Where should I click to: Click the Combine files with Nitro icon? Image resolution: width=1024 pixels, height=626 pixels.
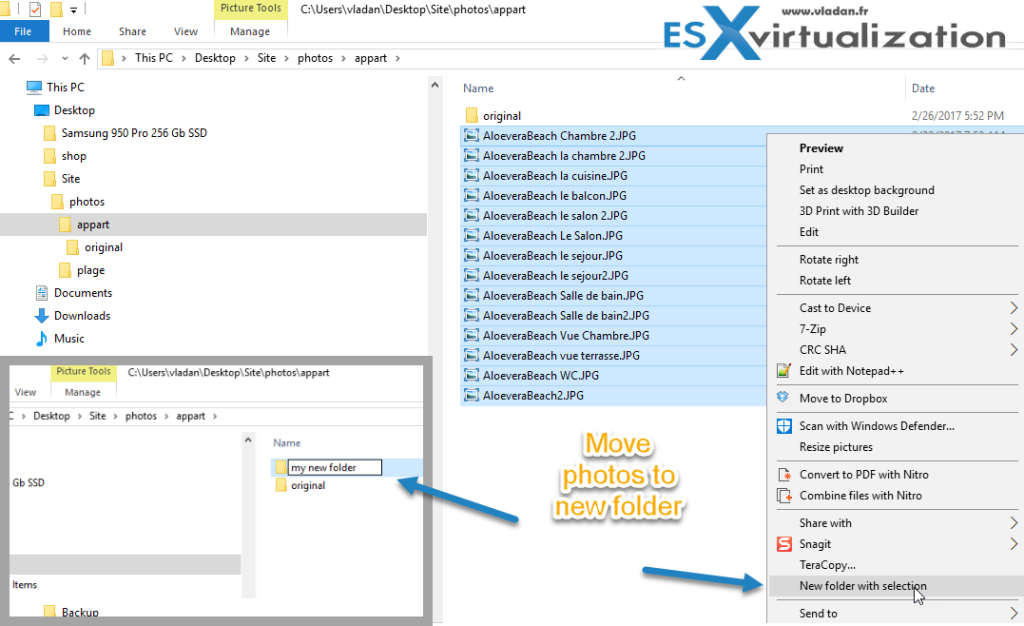pyautogui.click(x=784, y=495)
